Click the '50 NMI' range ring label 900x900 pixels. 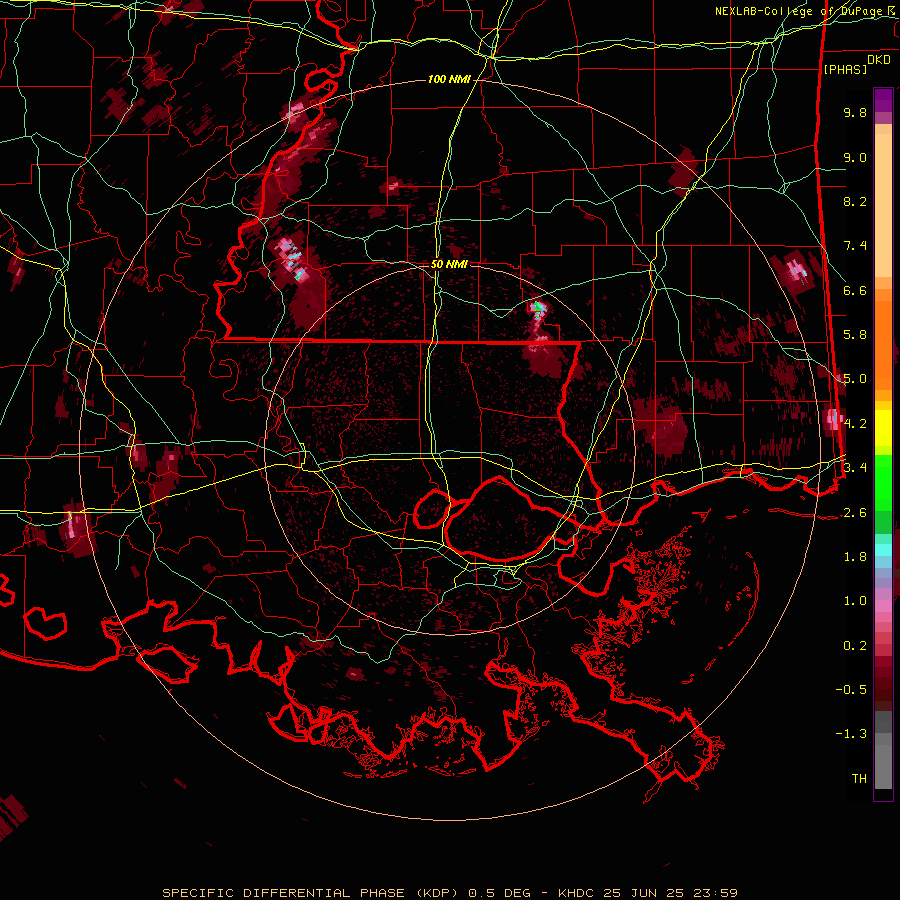[449, 264]
